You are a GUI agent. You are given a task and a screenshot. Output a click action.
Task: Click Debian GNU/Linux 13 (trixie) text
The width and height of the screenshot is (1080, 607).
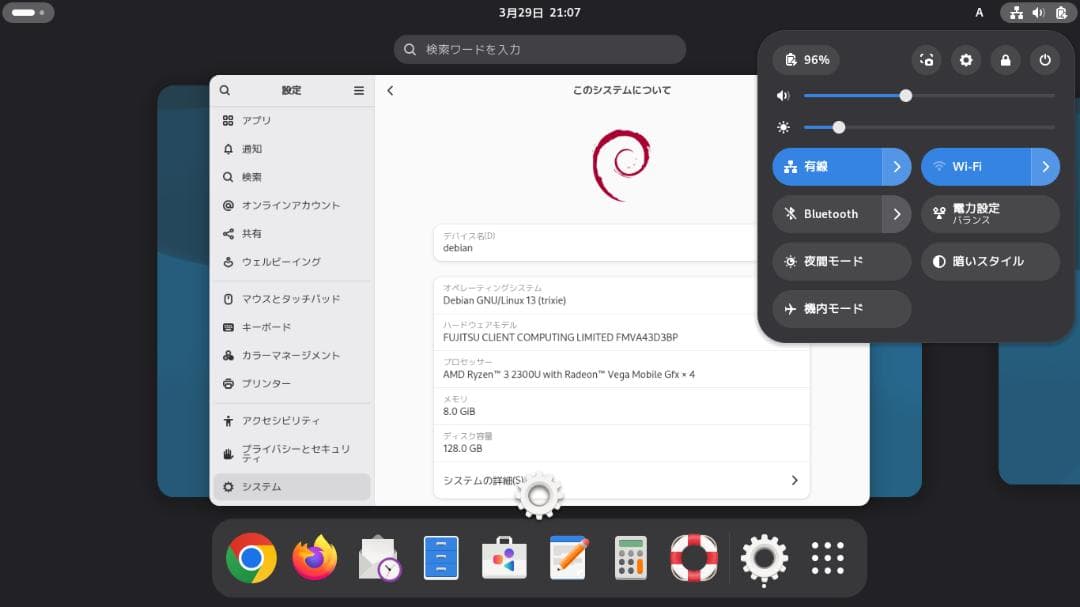click(504, 300)
